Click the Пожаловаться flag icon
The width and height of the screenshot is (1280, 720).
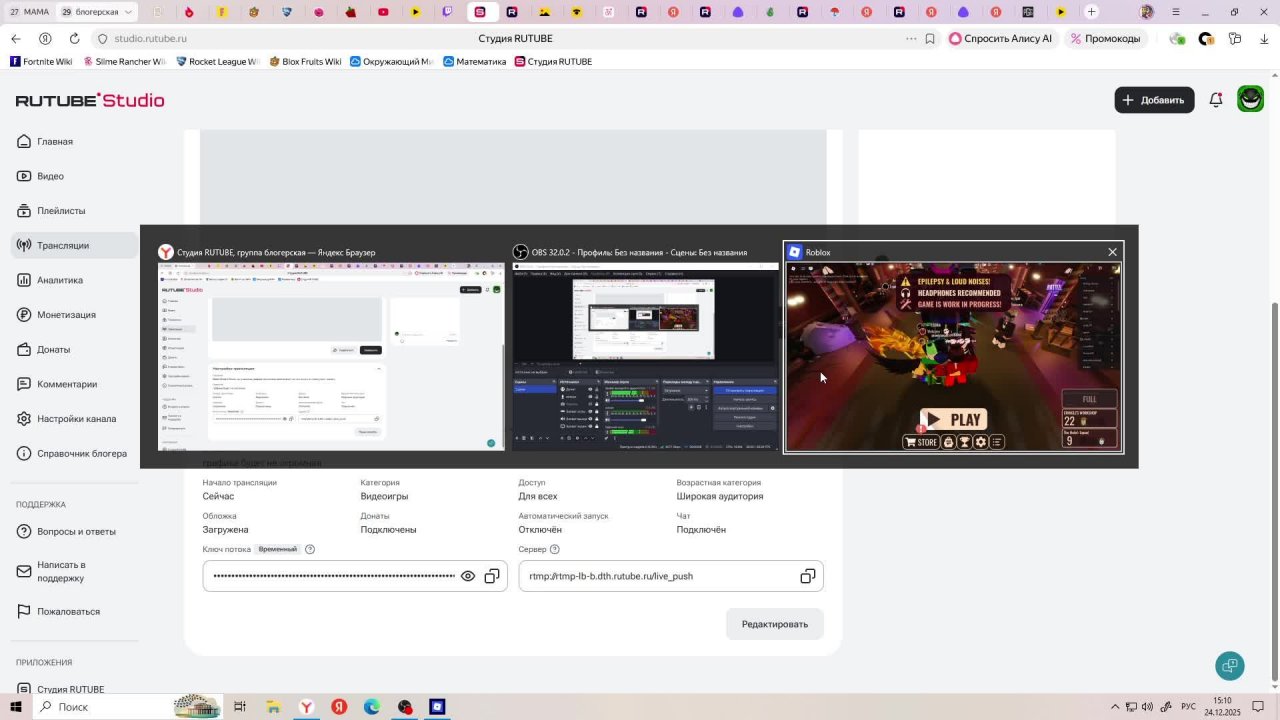(x=25, y=612)
